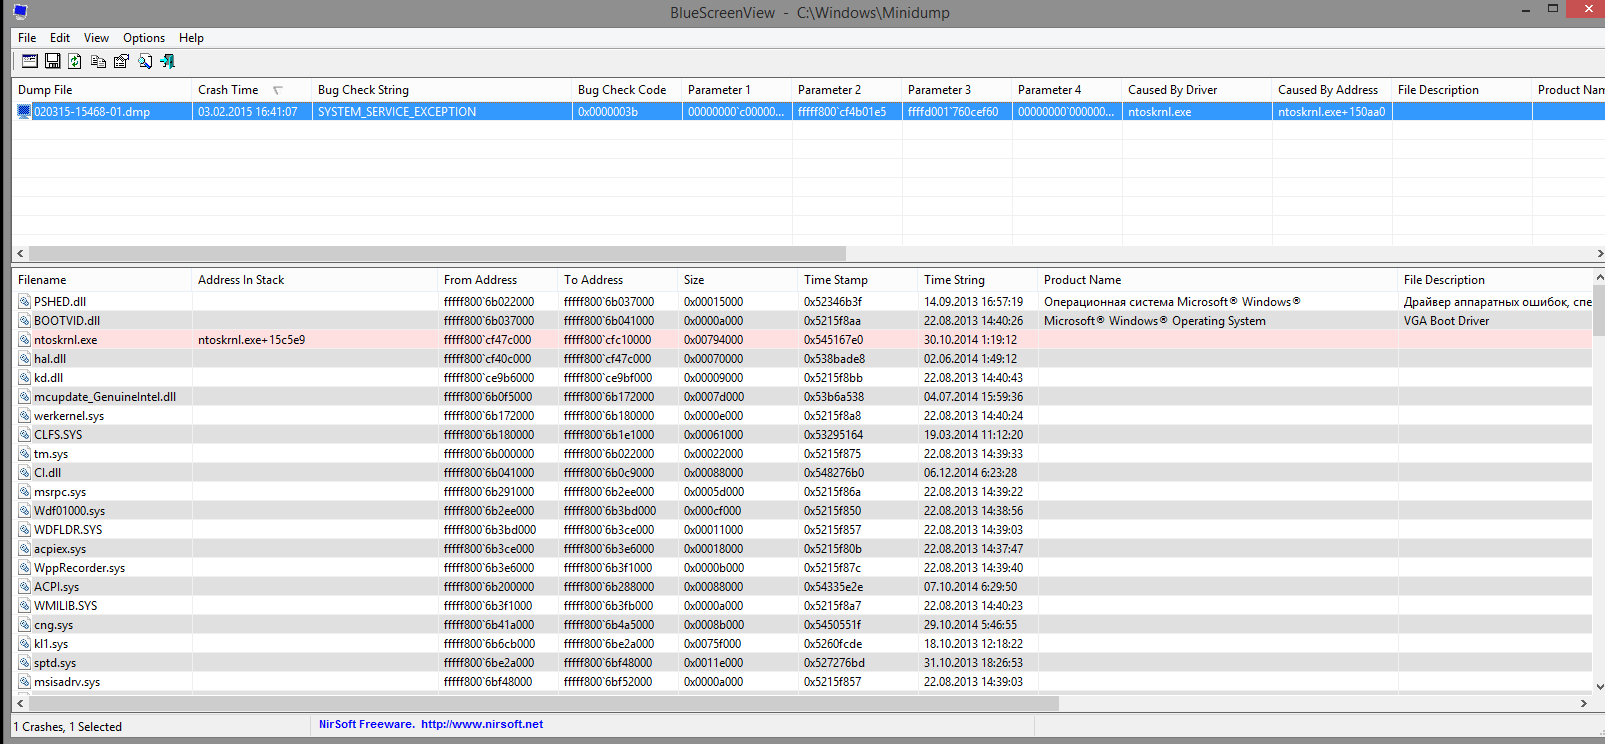Viewport: 1605px width, 744px height.
Task: Click the file icon next to werkernel.sys
Action: coord(24,416)
